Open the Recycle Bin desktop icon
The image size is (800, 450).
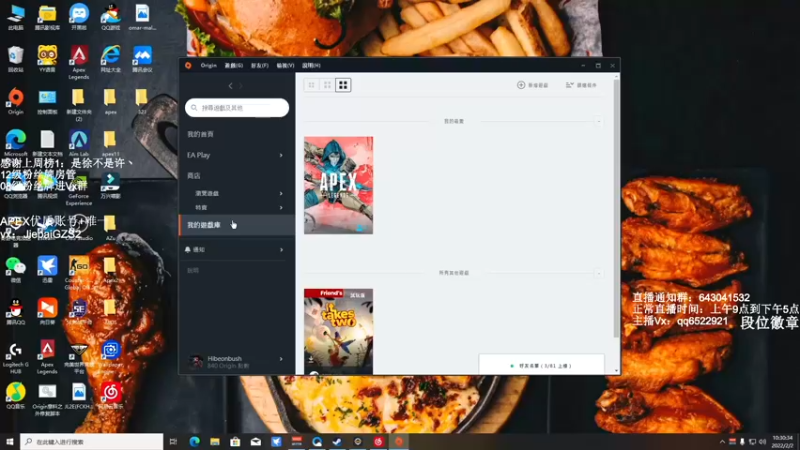point(16,59)
